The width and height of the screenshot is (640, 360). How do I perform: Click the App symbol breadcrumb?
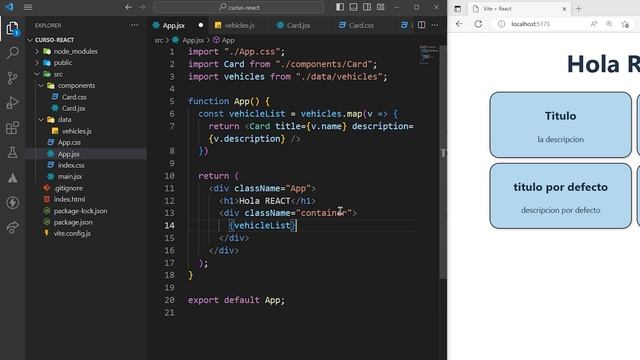pyautogui.click(x=224, y=40)
